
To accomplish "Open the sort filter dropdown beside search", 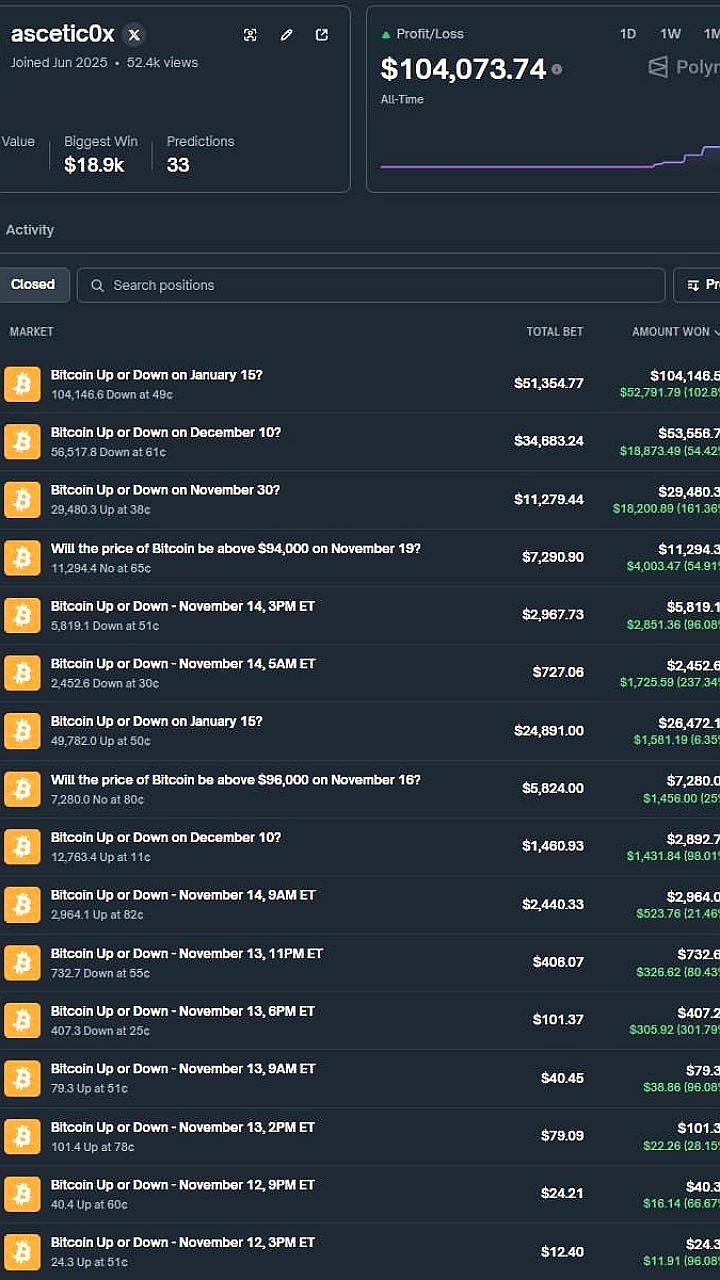I will point(698,285).
